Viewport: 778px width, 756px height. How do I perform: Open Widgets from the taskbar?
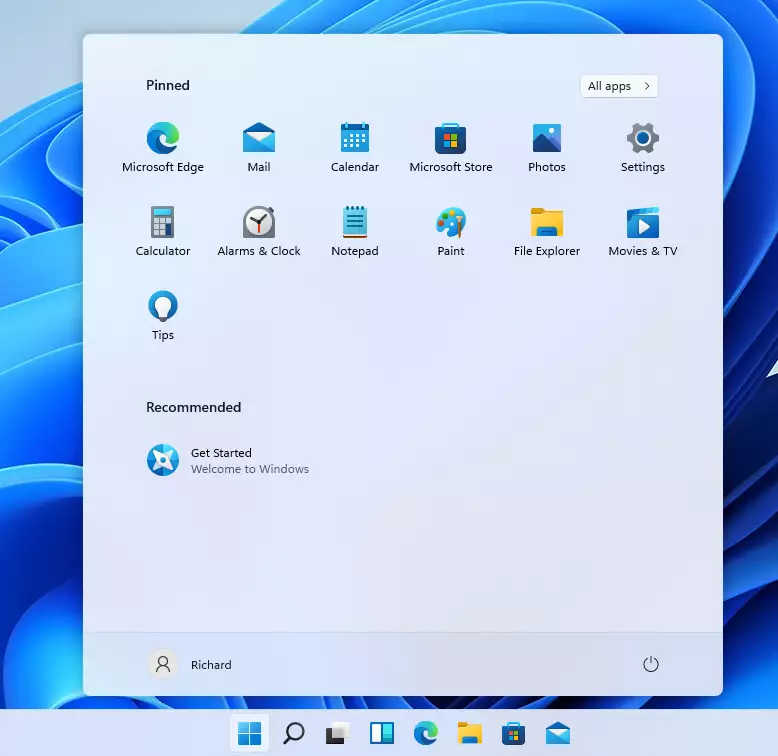tap(382, 733)
